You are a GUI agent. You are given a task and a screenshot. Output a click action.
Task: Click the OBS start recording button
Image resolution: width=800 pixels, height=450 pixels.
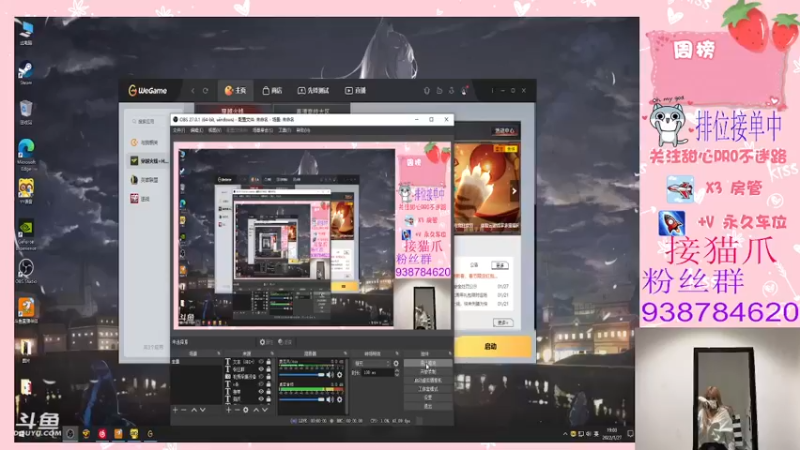(428, 371)
